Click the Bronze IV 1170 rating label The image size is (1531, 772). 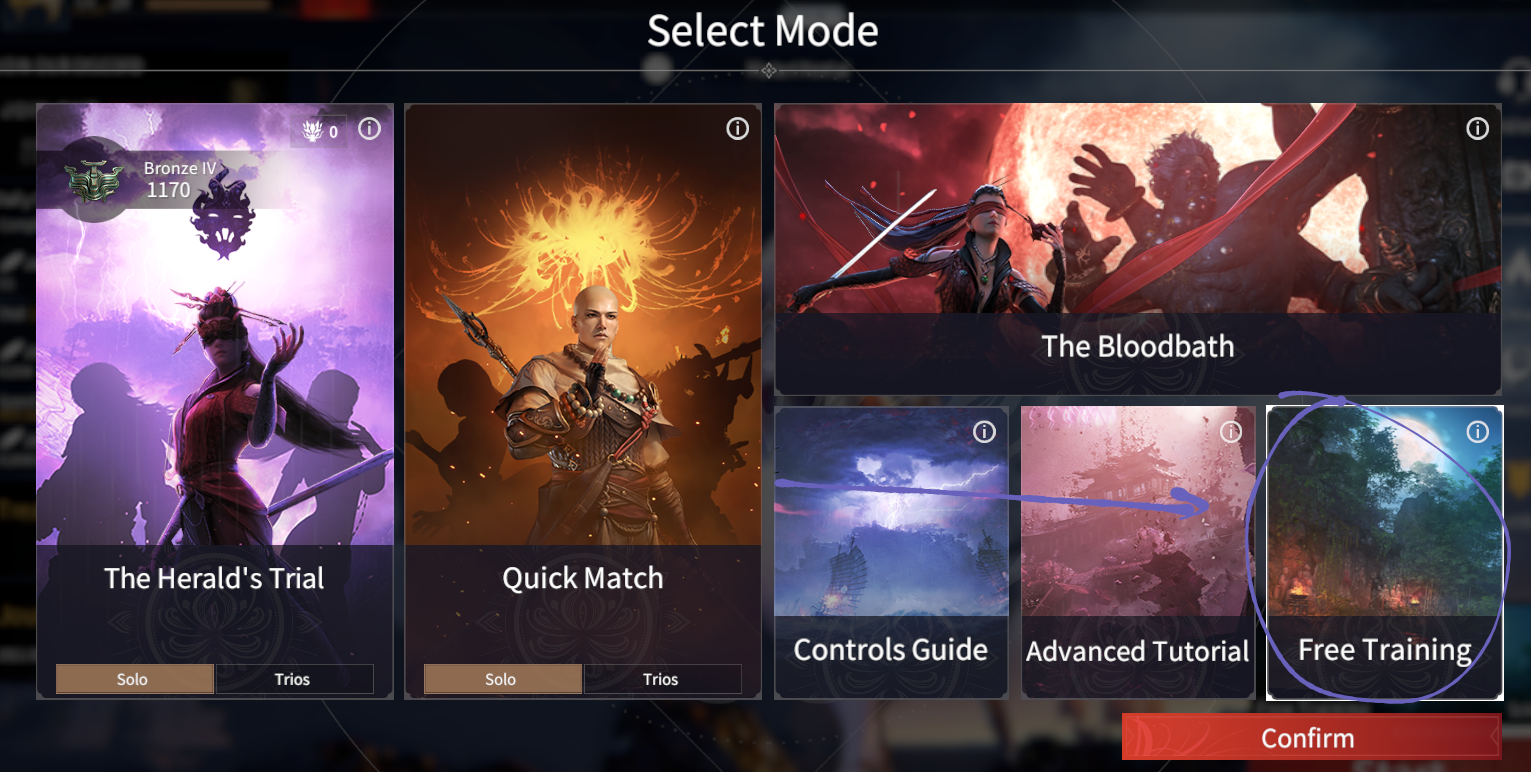[180, 180]
